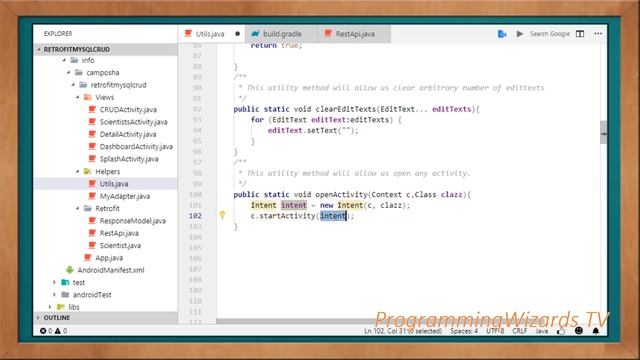640x360 pixels.
Task: Open DashboardActivity.java file
Action: pos(136,147)
